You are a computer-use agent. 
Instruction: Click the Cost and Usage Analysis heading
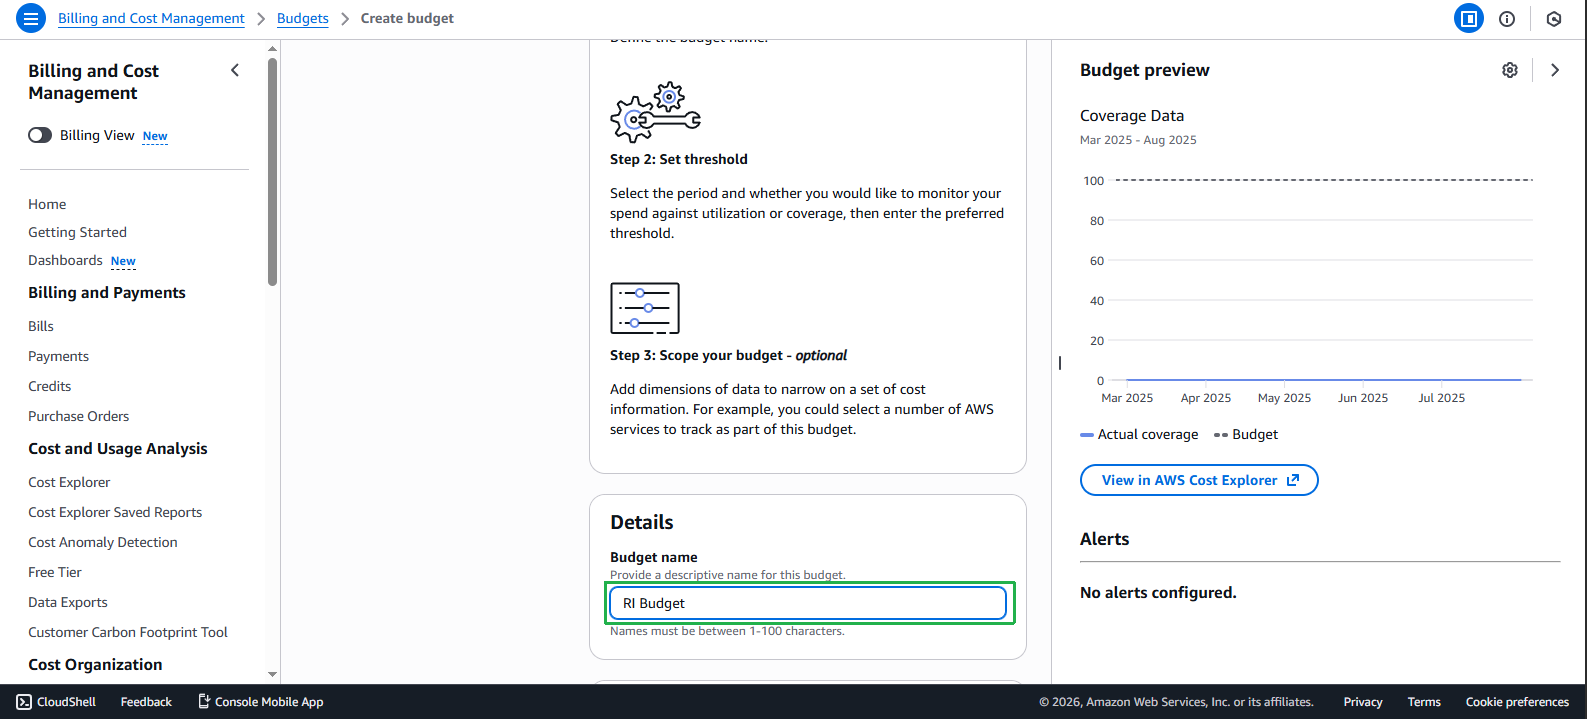click(118, 449)
